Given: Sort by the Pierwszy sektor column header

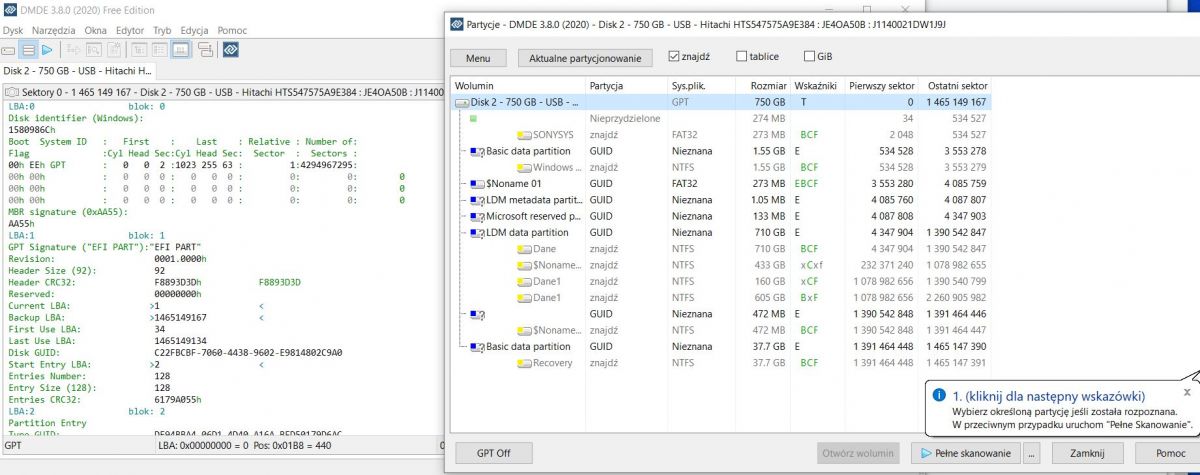Looking at the screenshot, I should tap(881, 86).
